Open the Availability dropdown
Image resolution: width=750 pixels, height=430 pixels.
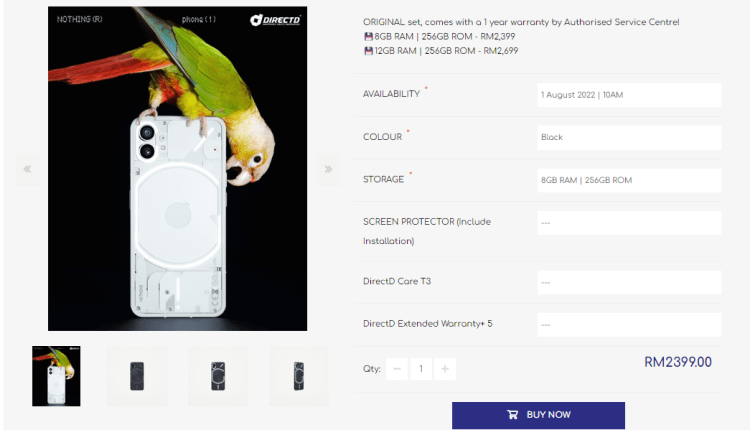[x=629, y=95]
